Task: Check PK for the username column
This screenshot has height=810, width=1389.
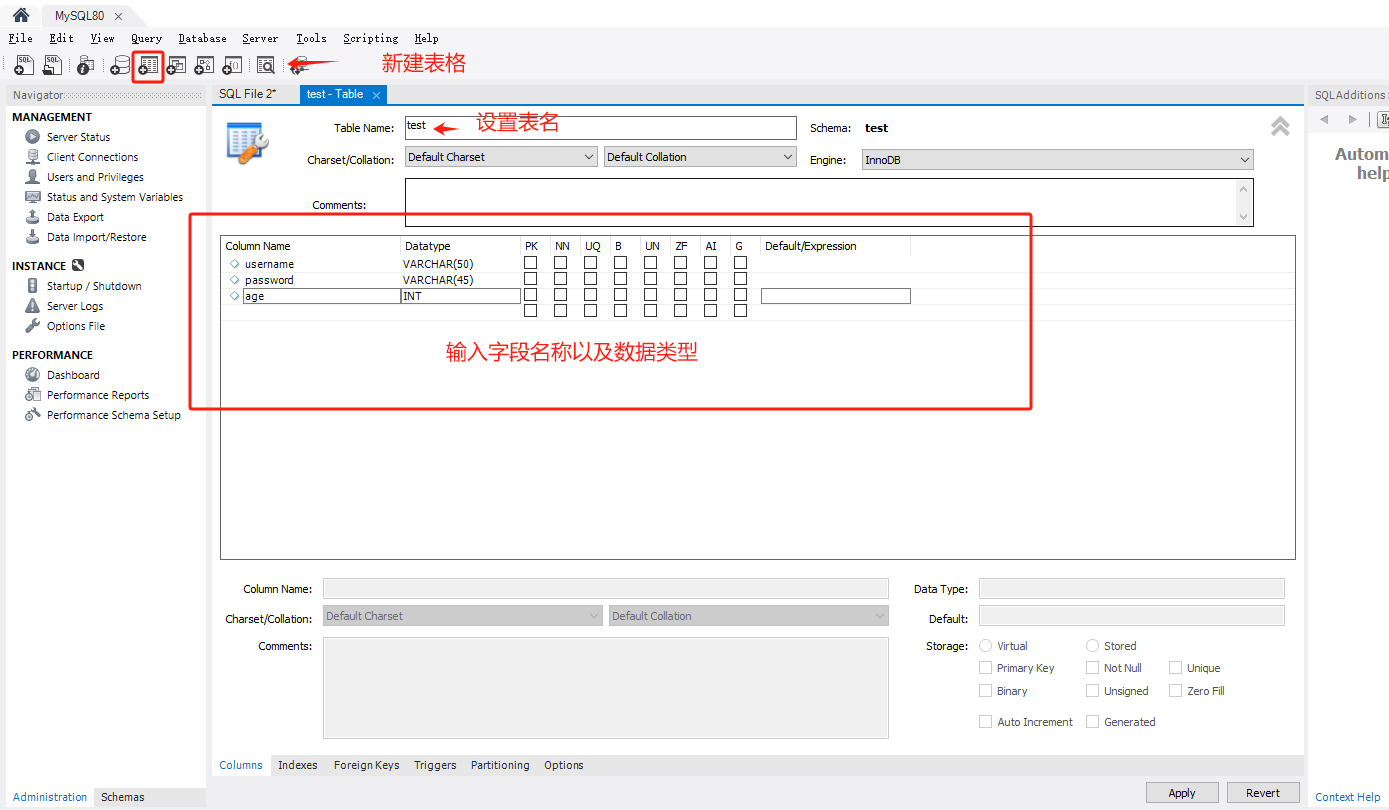Action: (x=531, y=263)
